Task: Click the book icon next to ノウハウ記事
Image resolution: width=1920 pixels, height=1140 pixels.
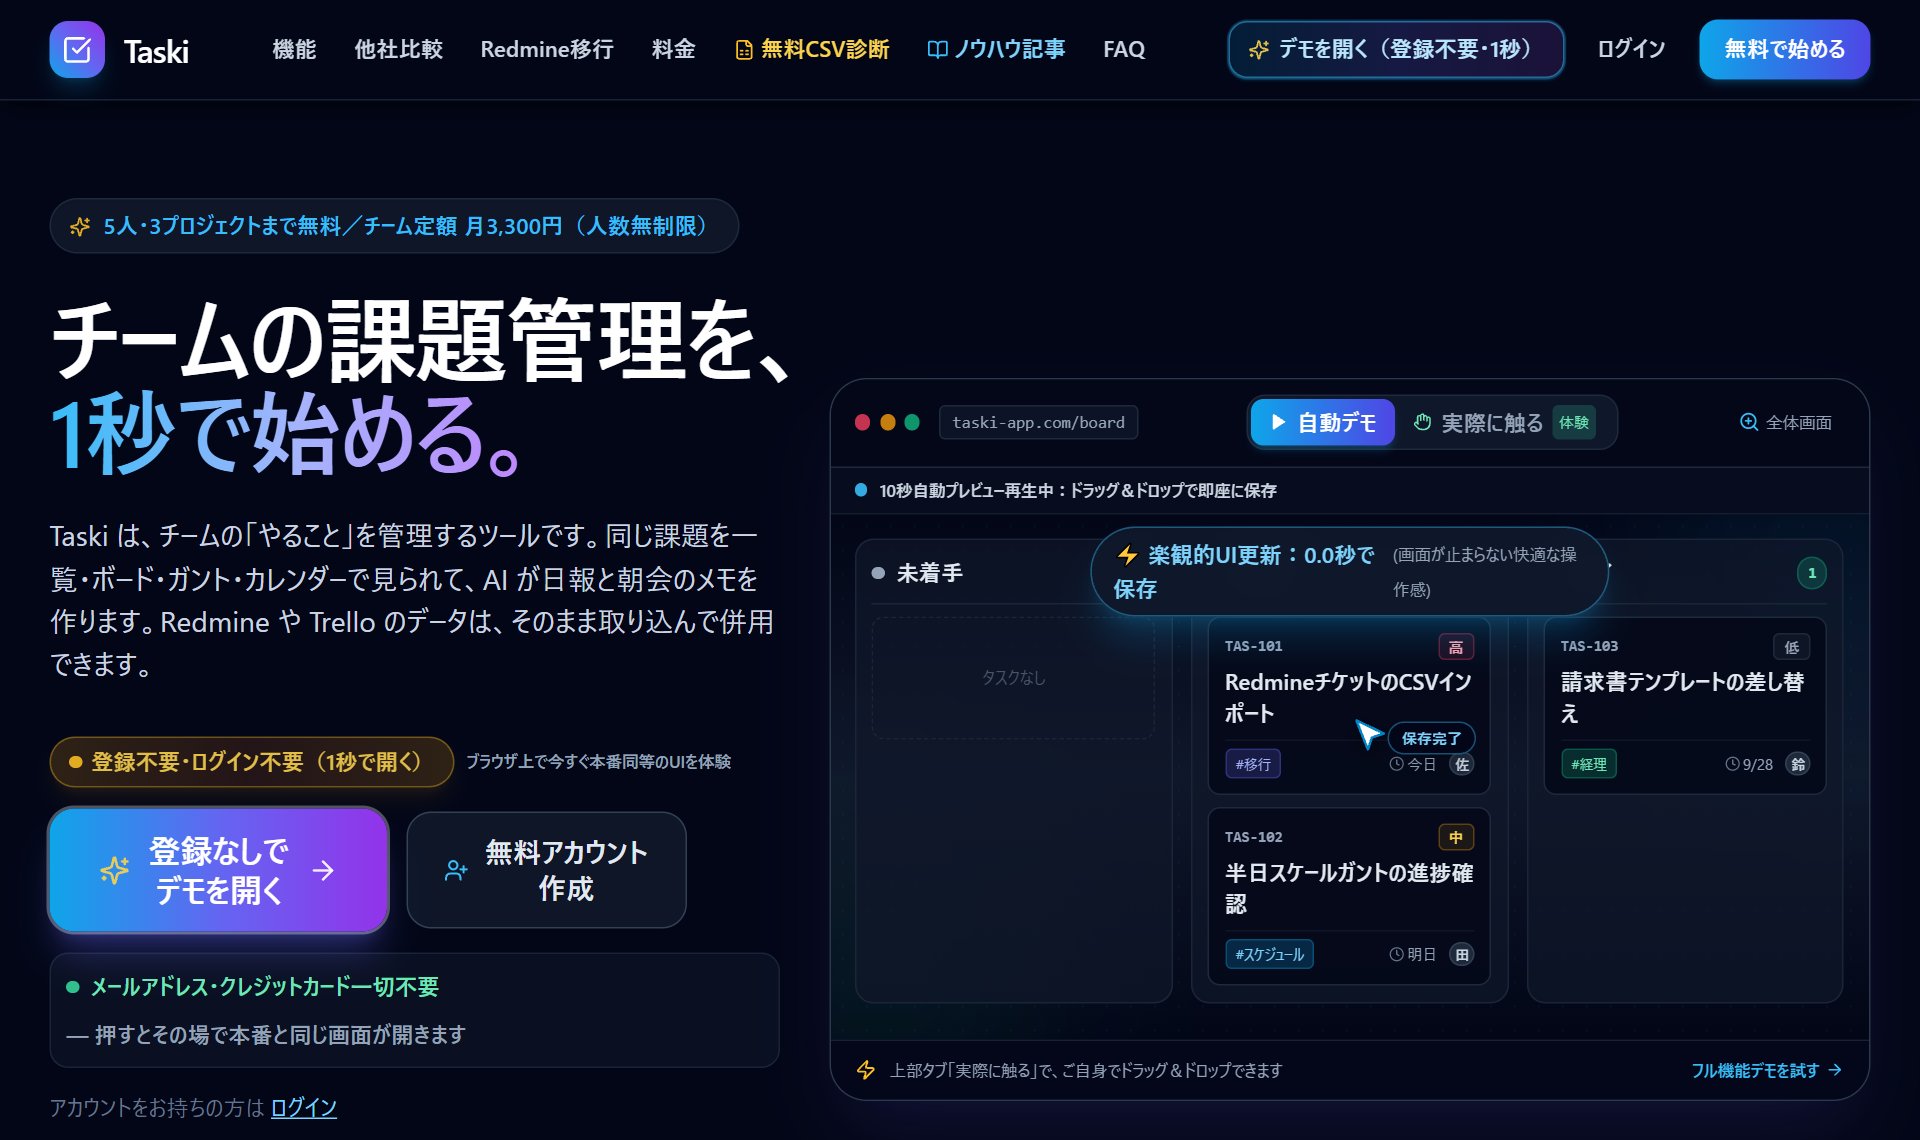Action: click(937, 49)
